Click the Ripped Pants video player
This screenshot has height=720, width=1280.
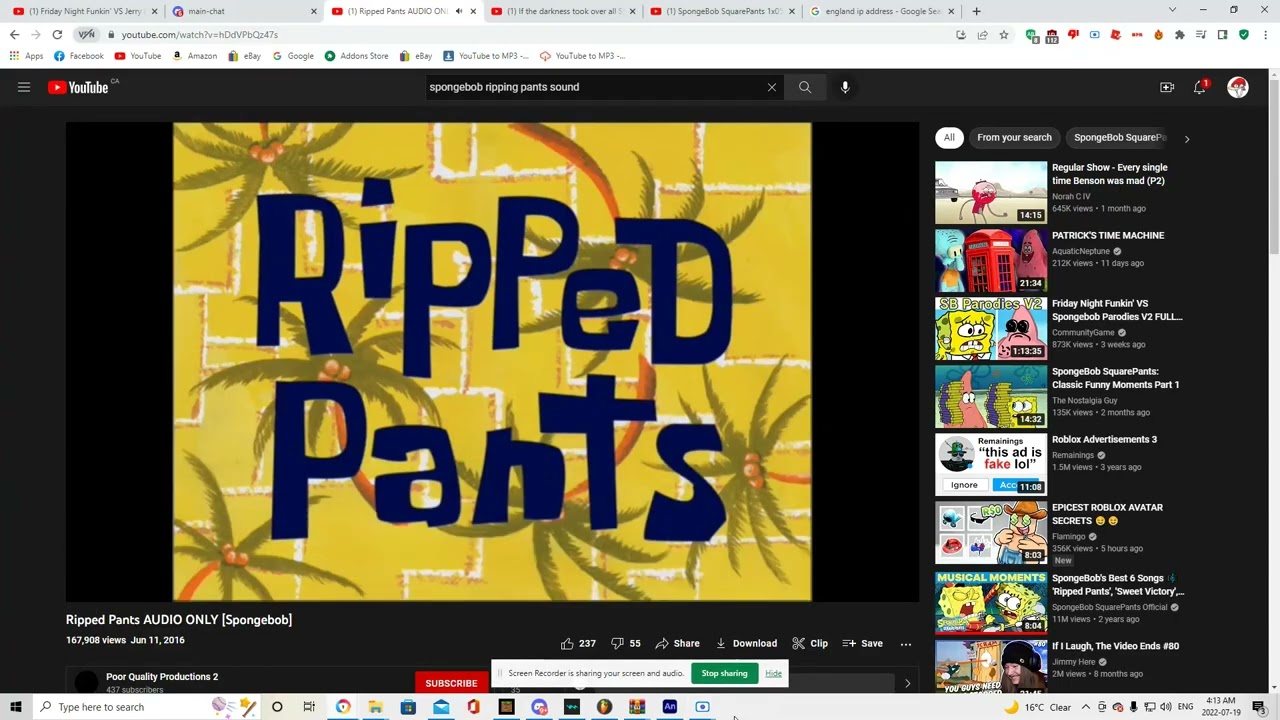click(492, 362)
